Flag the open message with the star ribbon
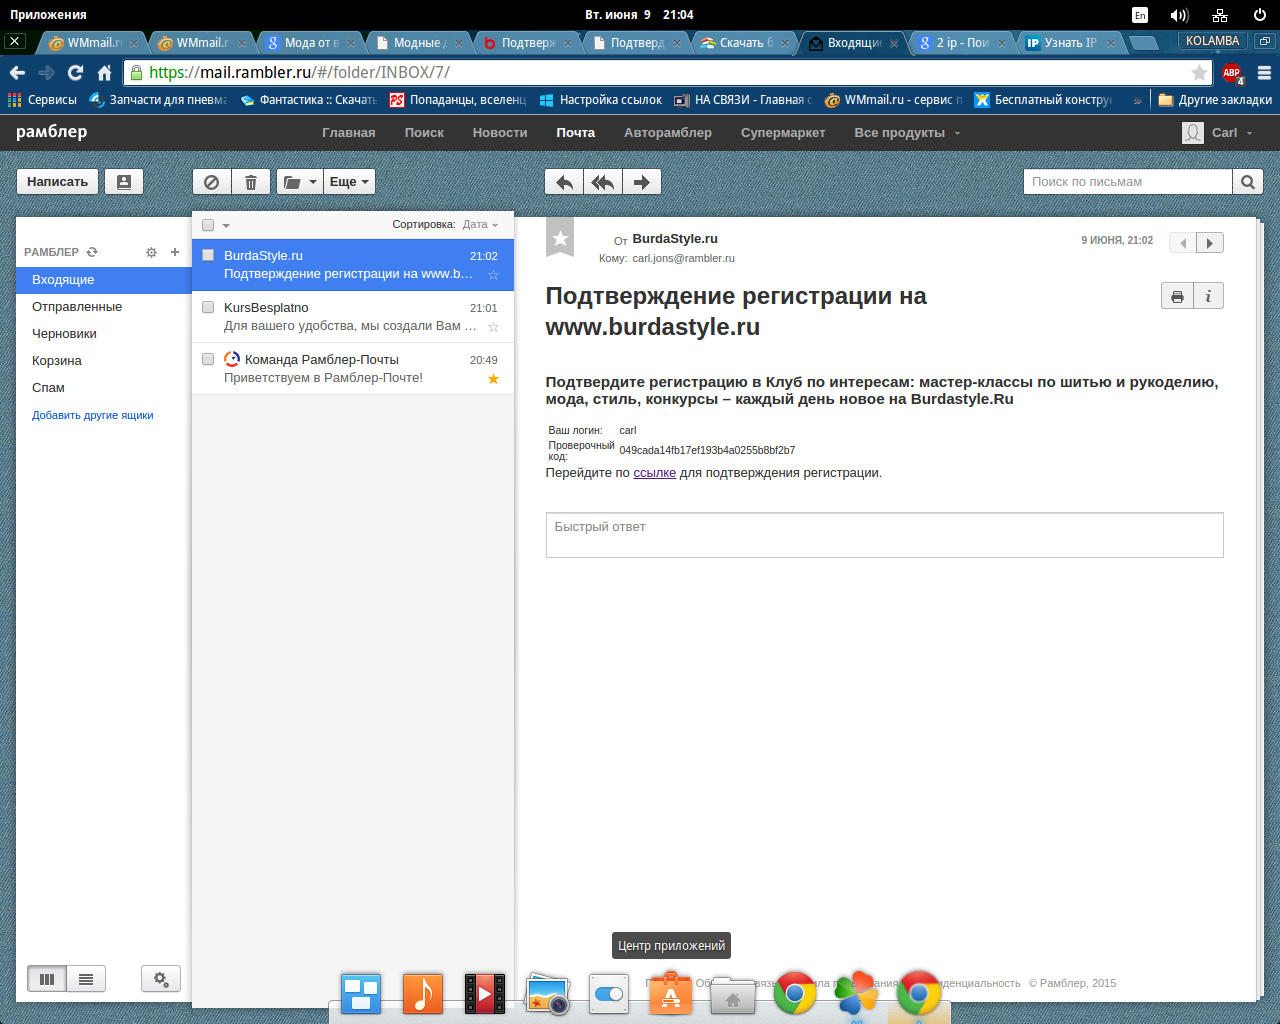This screenshot has height=1024, width=1280. click(x=560, y=238)
